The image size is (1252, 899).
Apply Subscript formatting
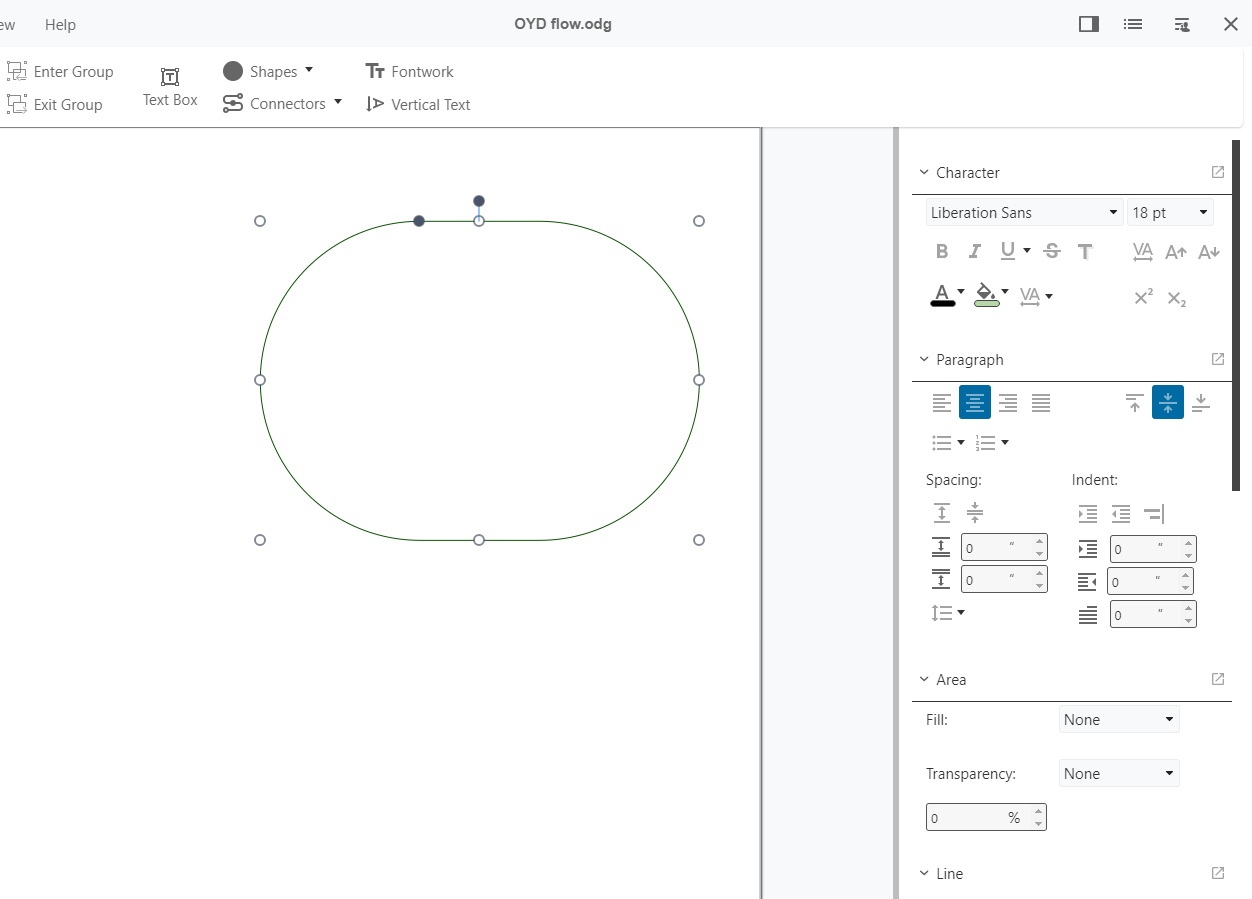1177,299
